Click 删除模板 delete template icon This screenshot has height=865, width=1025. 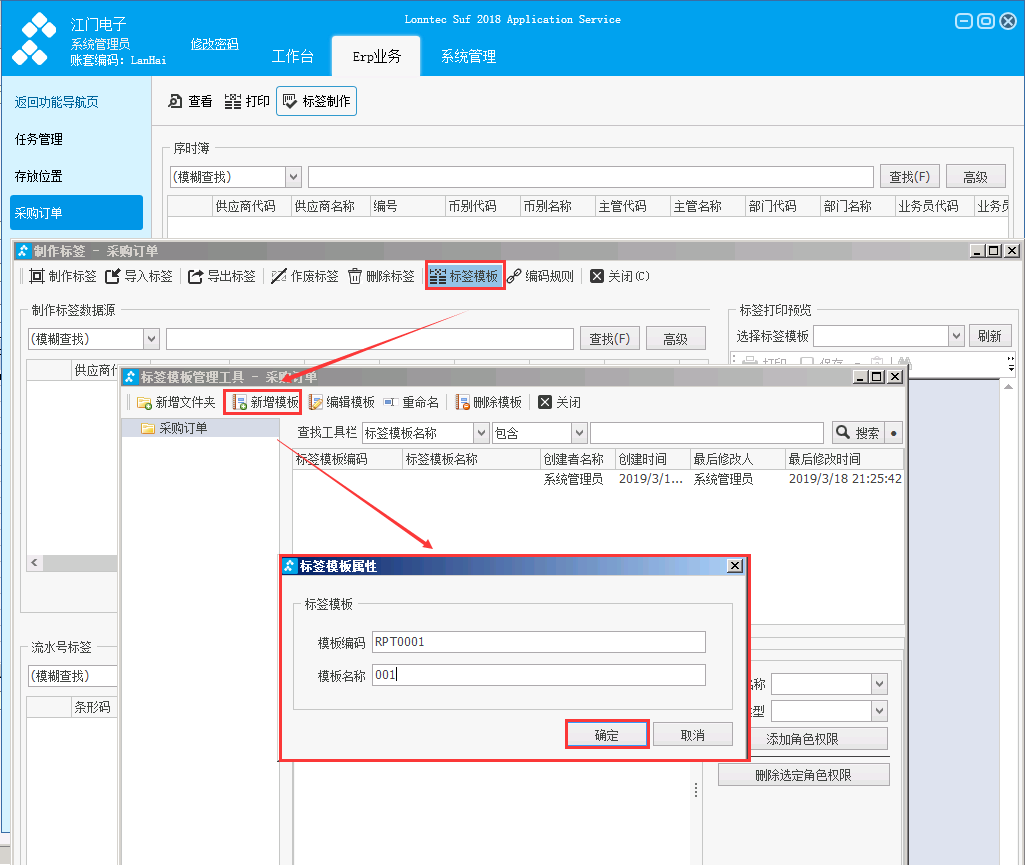click(463, 402)
